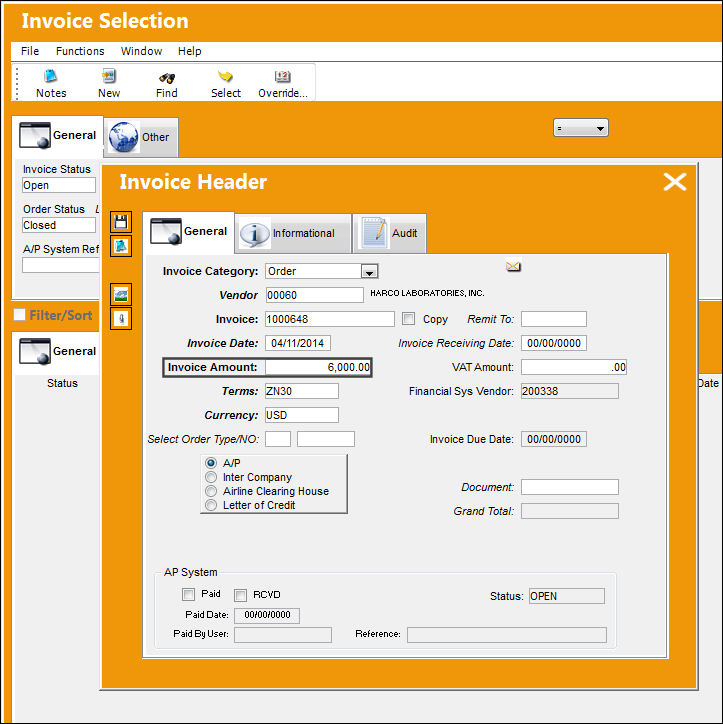Click the Paid By User field
Image resolution: width=723 pixels, height=724 pixels.
click(x=283, y=635)
